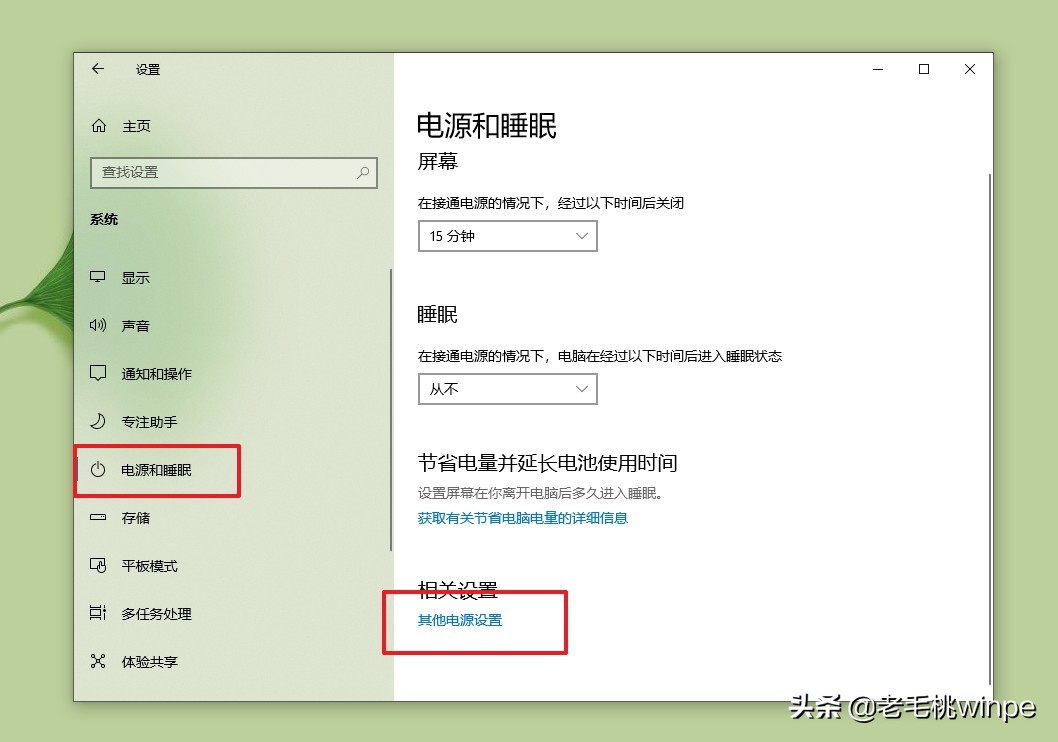Expand the sleep 从不 dropdown

tap(507, 389)
